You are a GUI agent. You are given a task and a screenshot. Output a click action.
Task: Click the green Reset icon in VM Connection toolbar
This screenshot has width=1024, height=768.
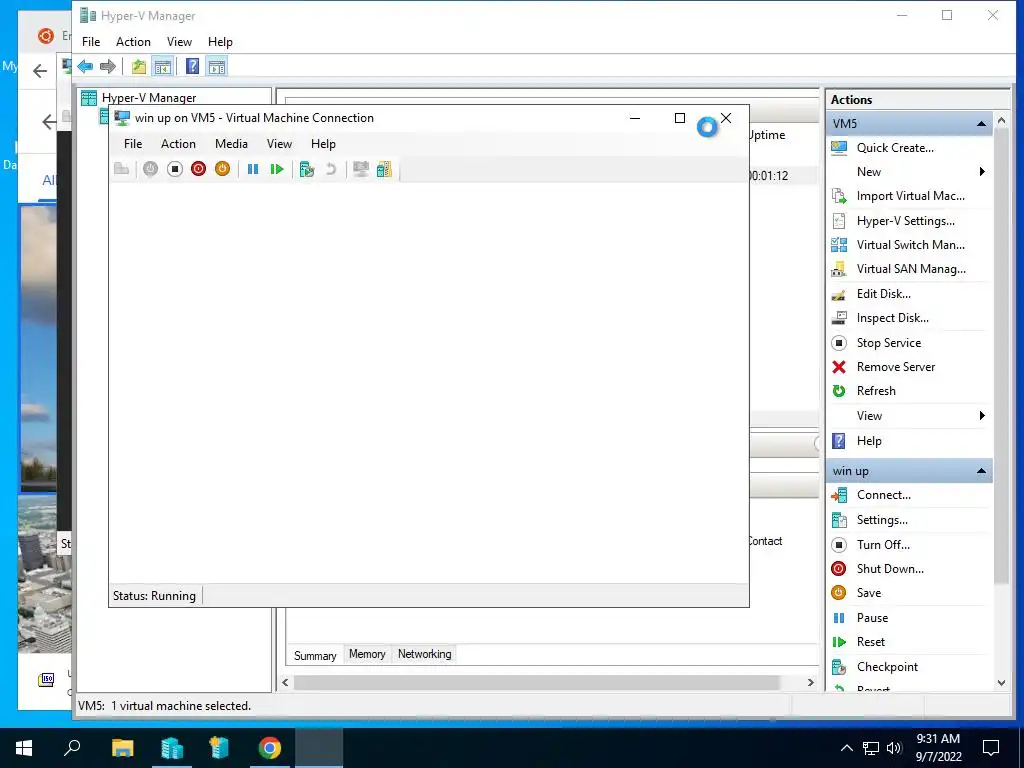pos(277,169)
